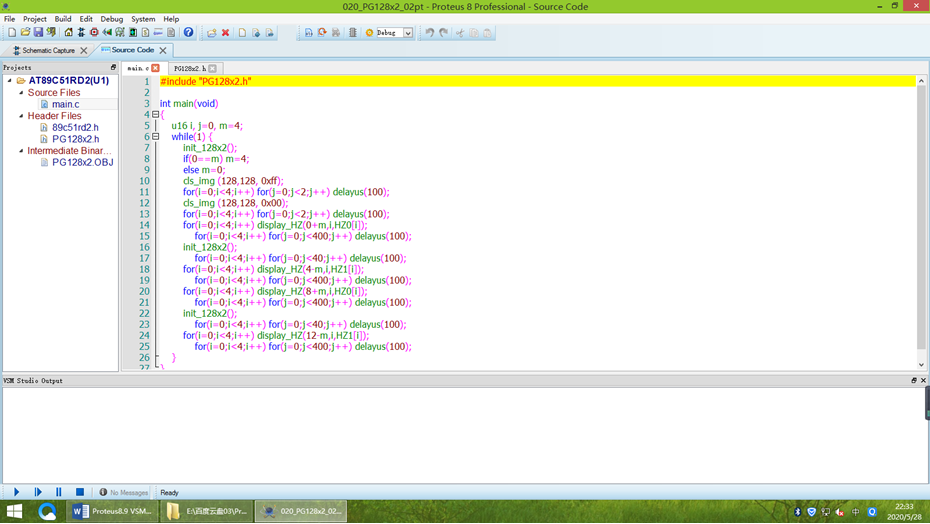The width and height of the screenshot is (930, 524).
Task: Click the New File toolbar icon
Action: point(242,33)
